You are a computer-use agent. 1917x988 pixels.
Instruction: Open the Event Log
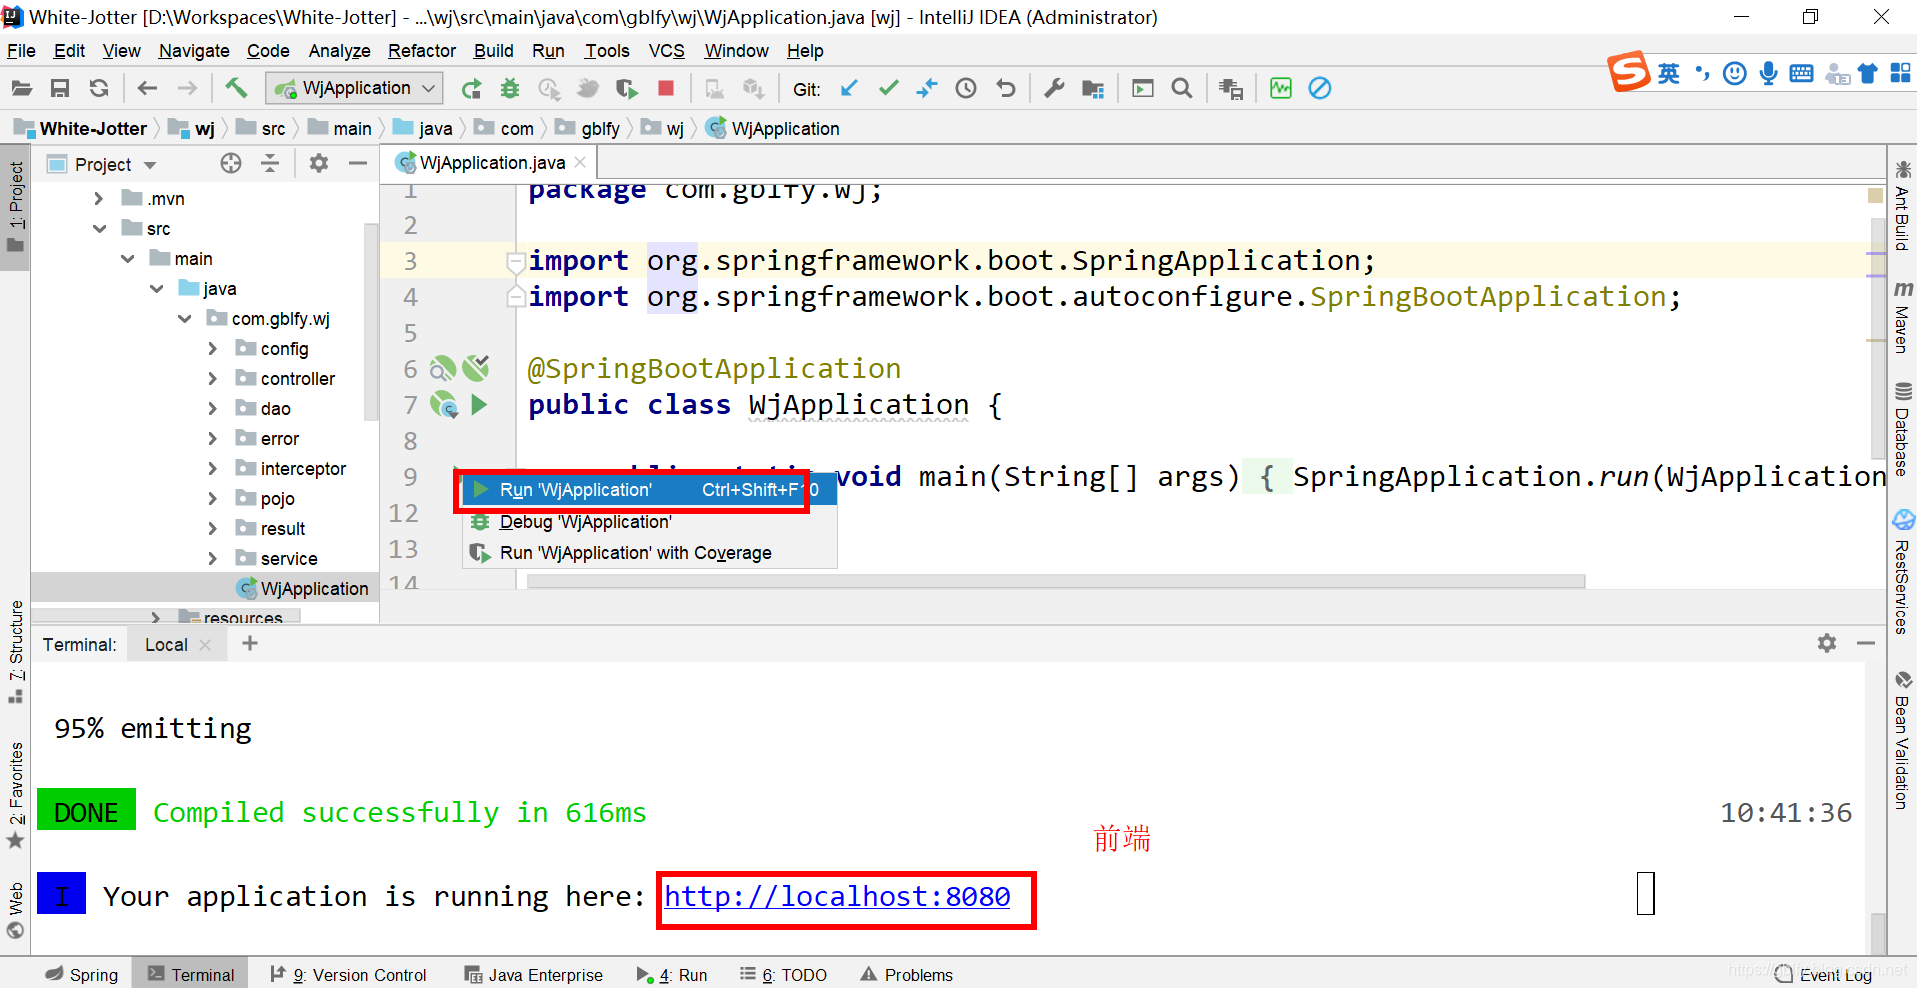[1823, 975]
